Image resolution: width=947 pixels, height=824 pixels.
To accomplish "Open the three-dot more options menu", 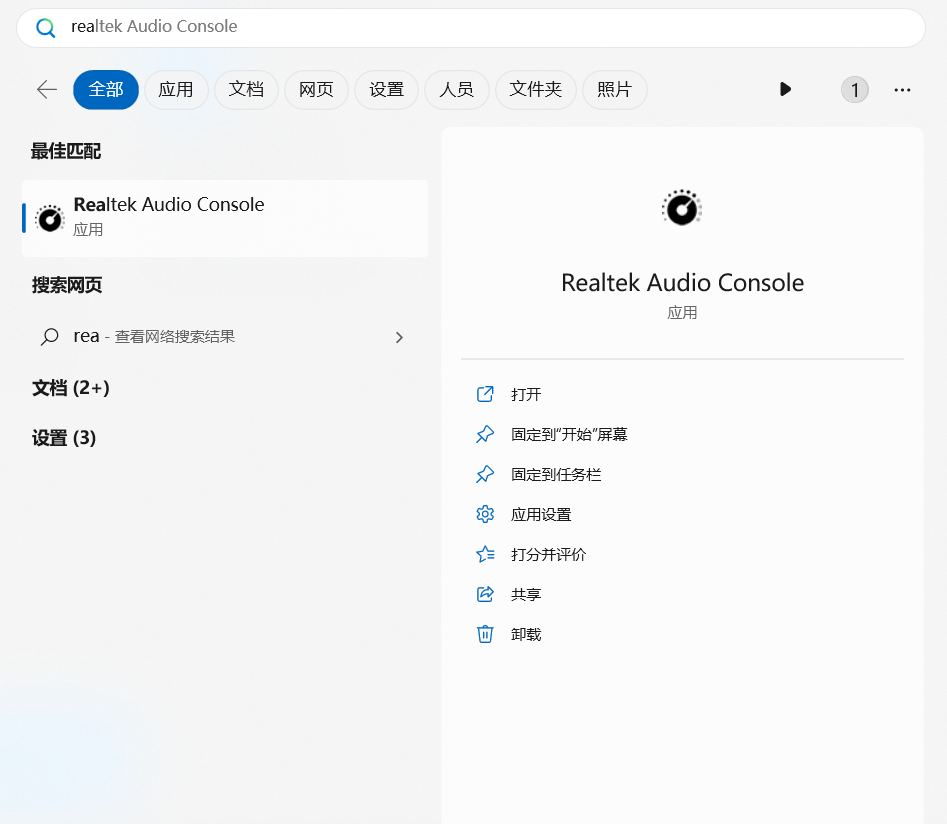I will (x=902, y=90).
